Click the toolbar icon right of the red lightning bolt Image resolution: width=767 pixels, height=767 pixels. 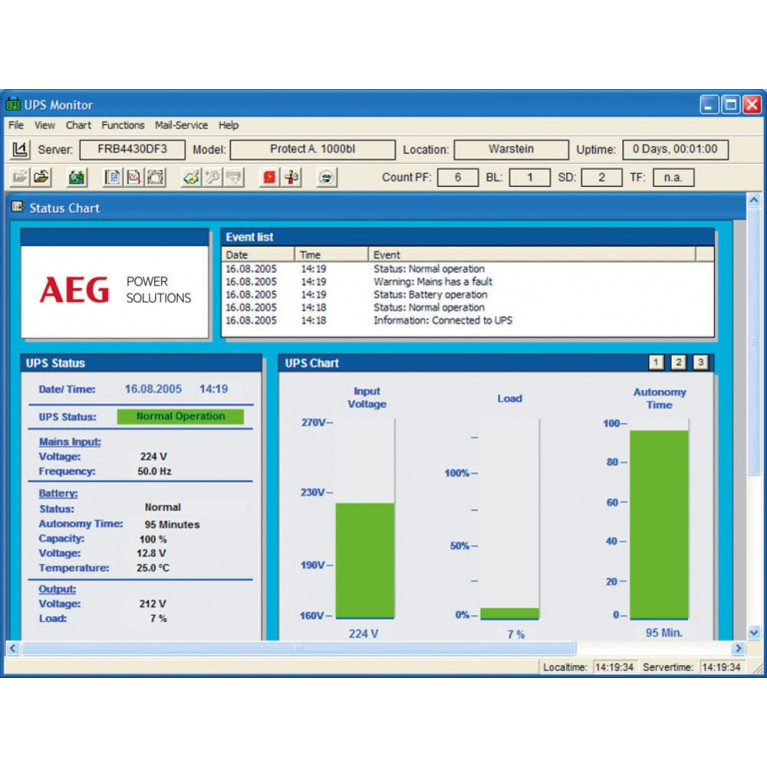[x=291, y=177]
